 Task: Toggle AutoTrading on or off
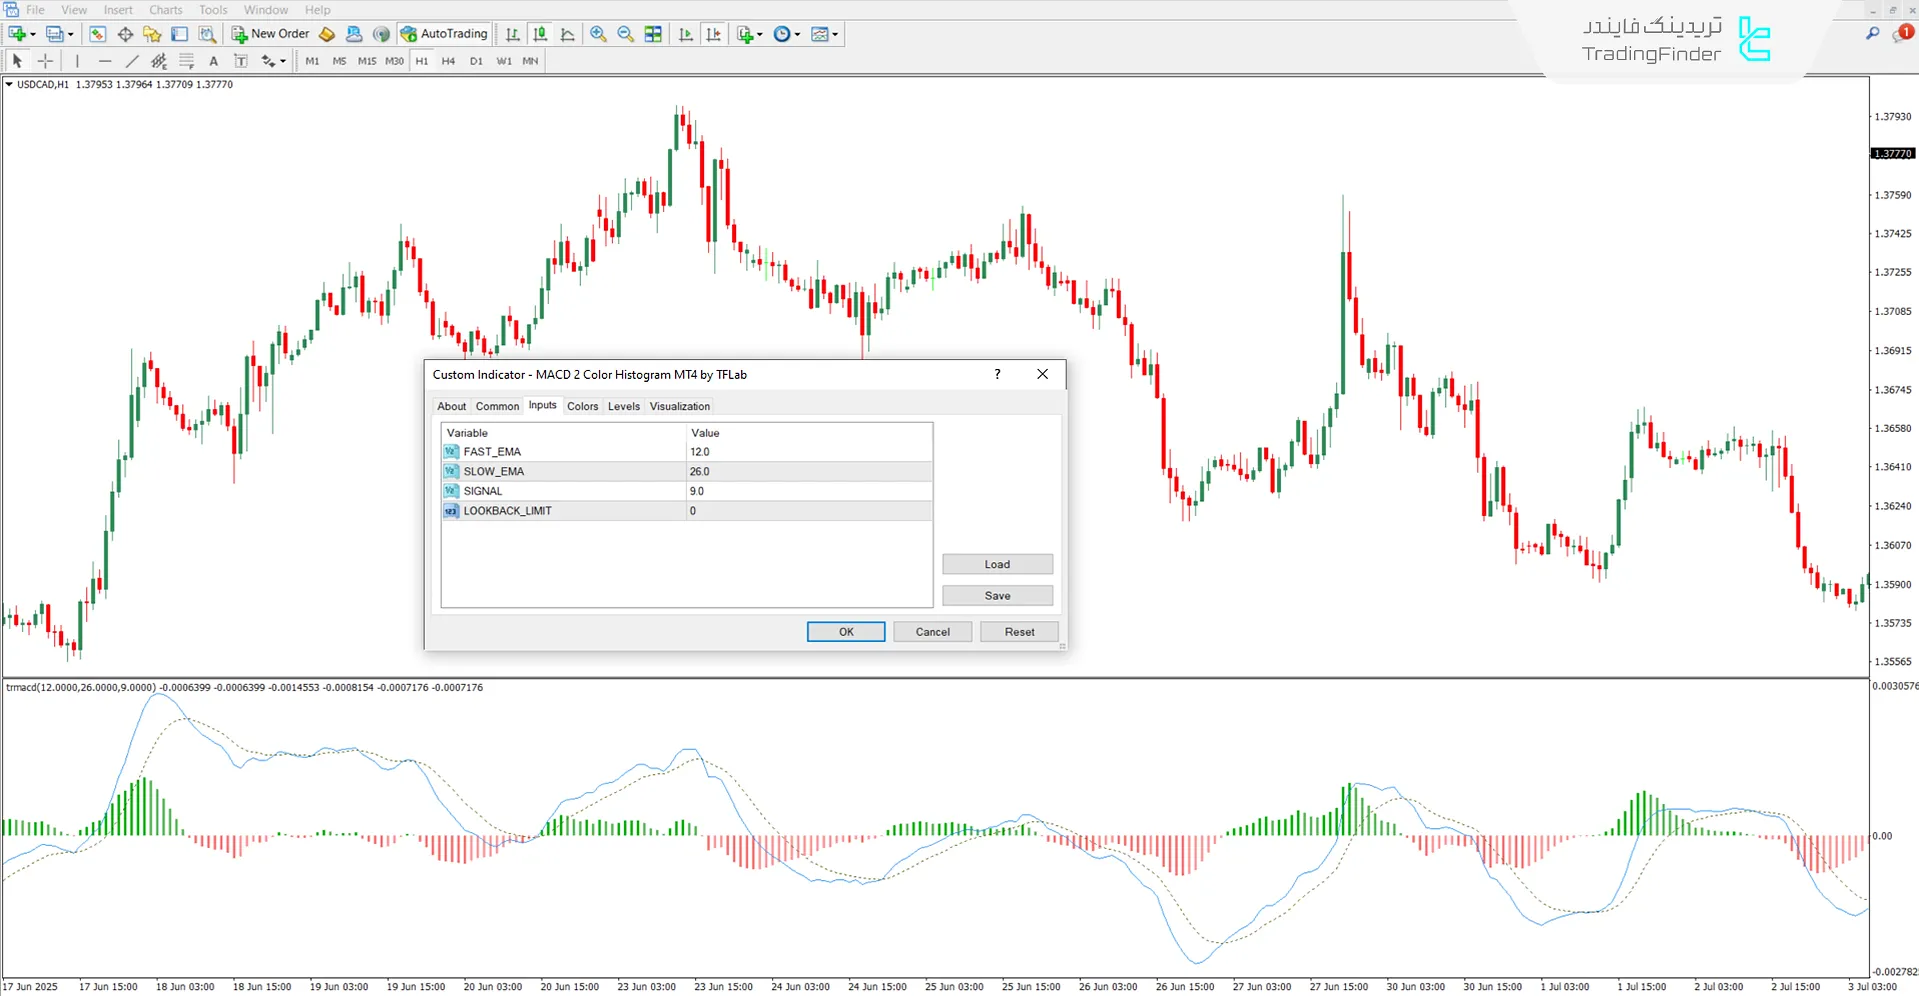coord(444,34)
